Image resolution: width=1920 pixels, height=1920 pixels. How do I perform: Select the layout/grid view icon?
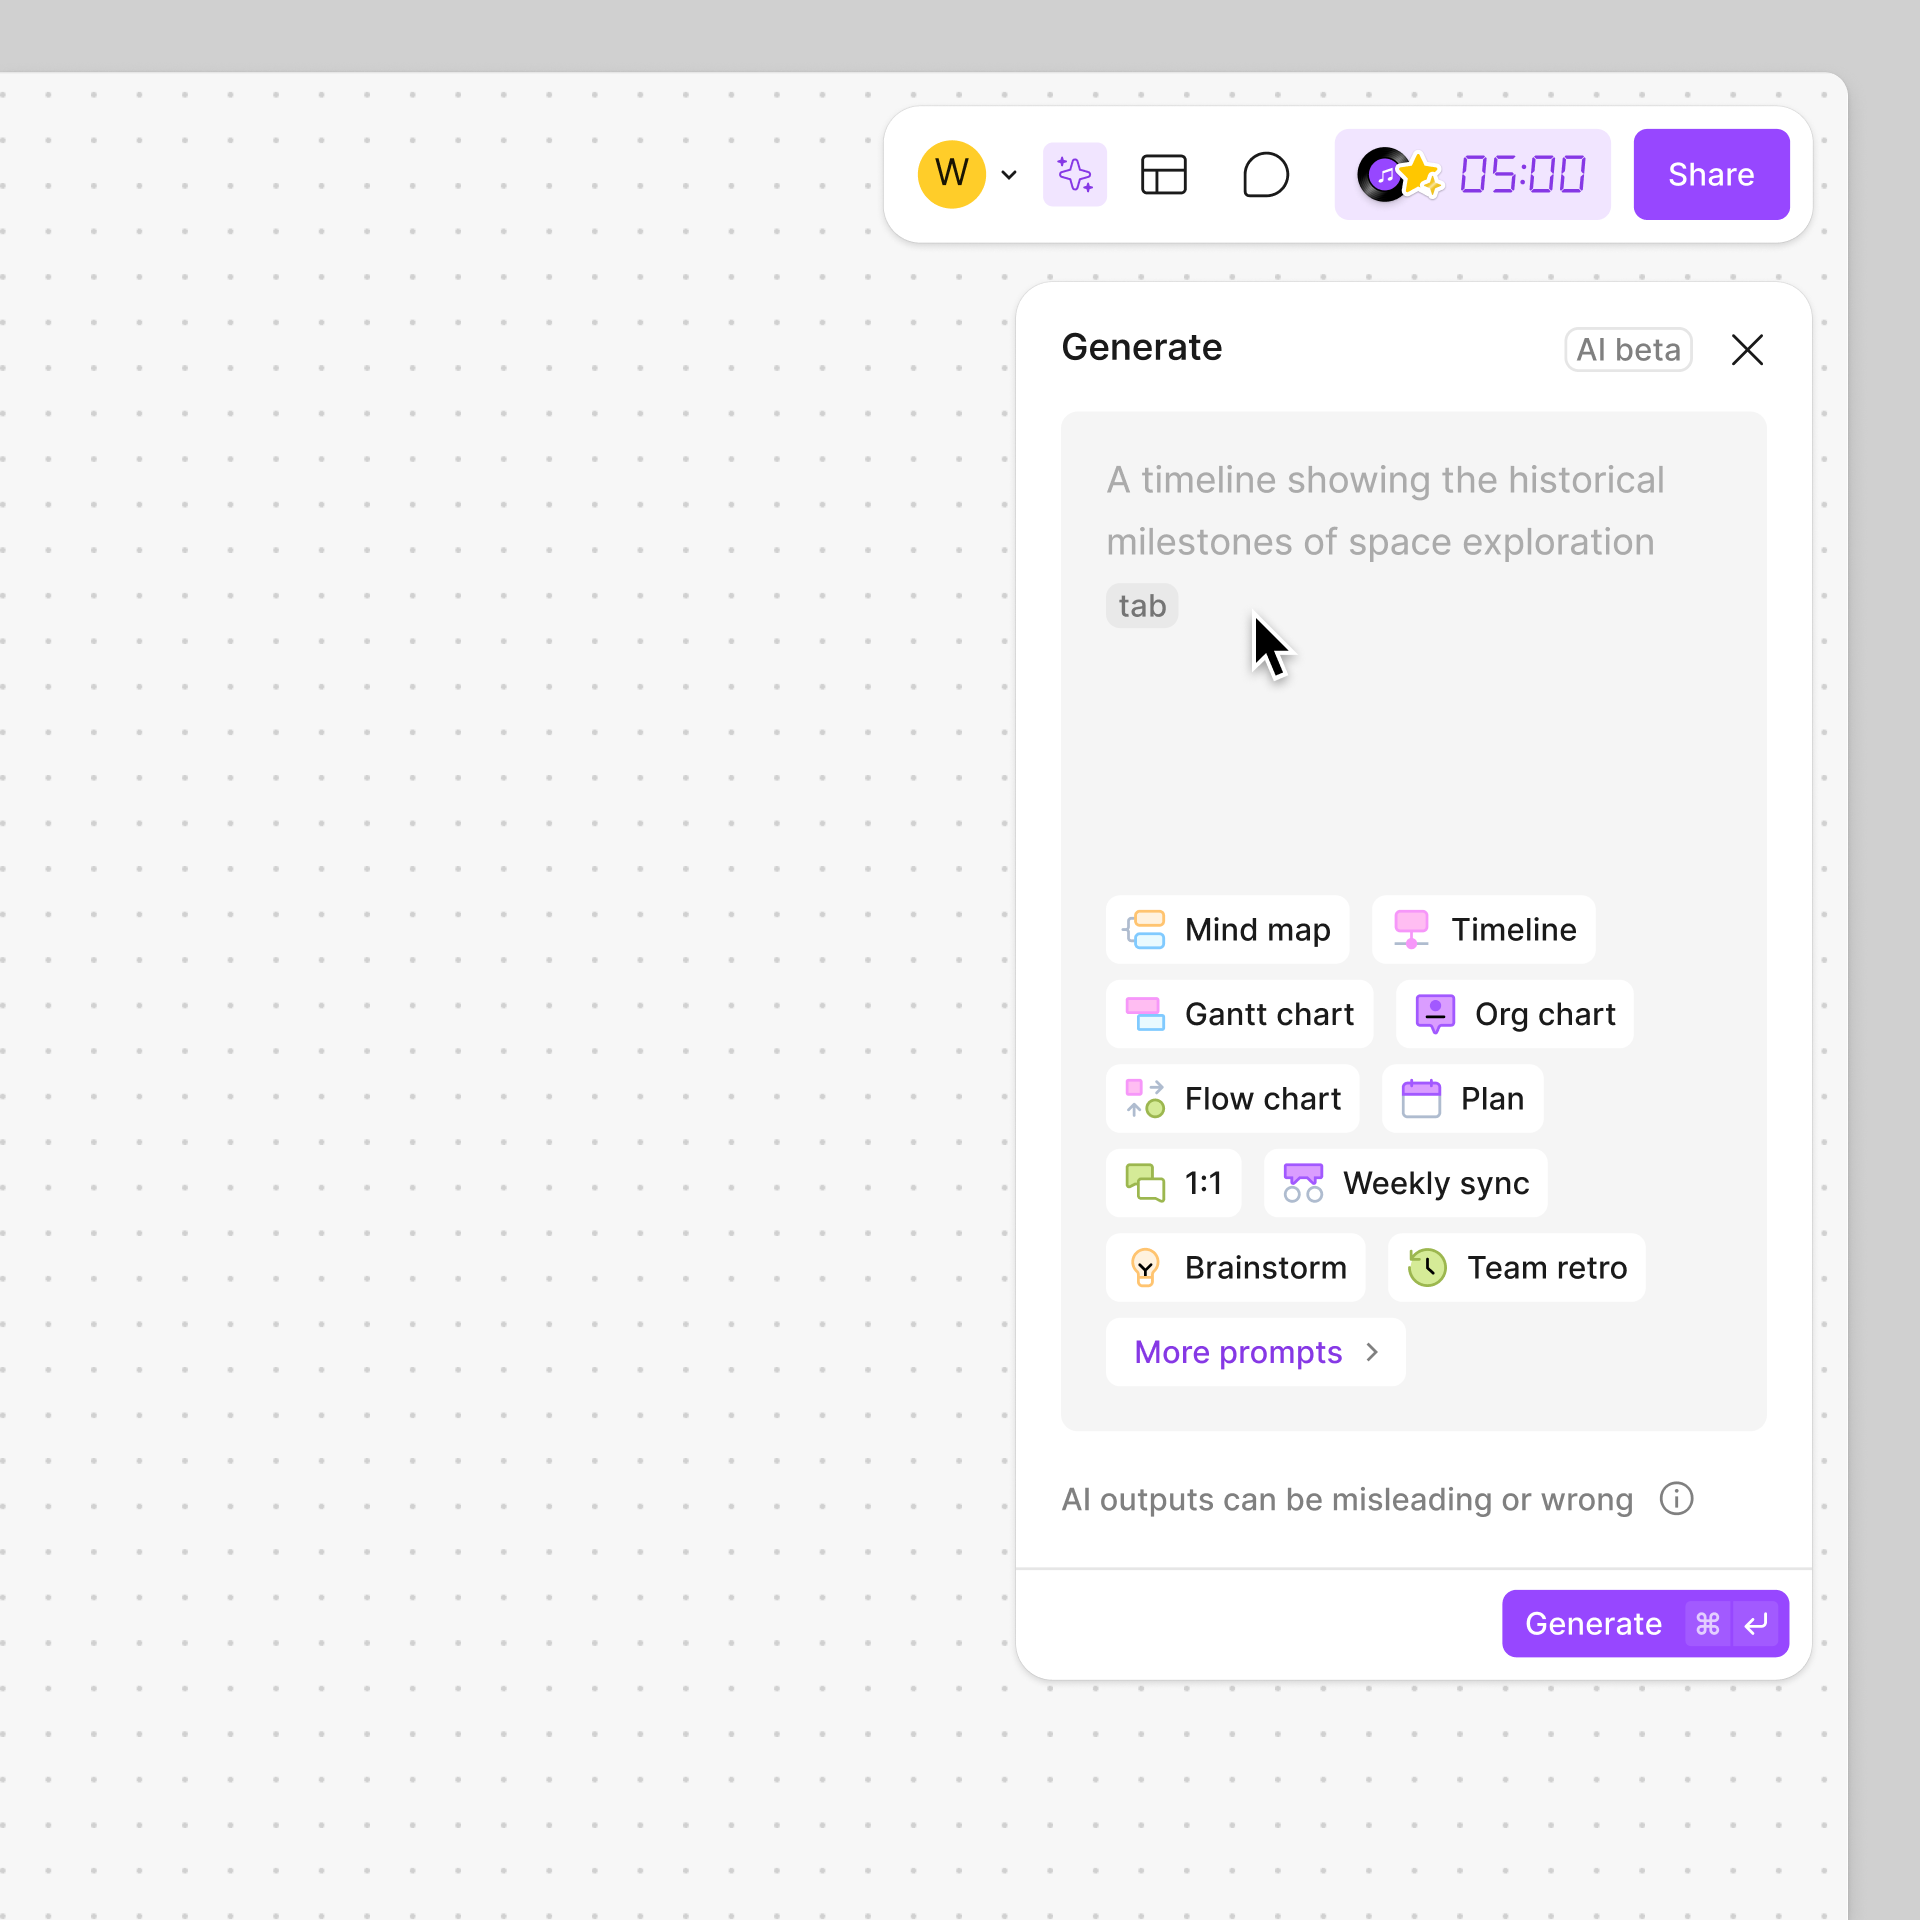[x=1162, y=174]
